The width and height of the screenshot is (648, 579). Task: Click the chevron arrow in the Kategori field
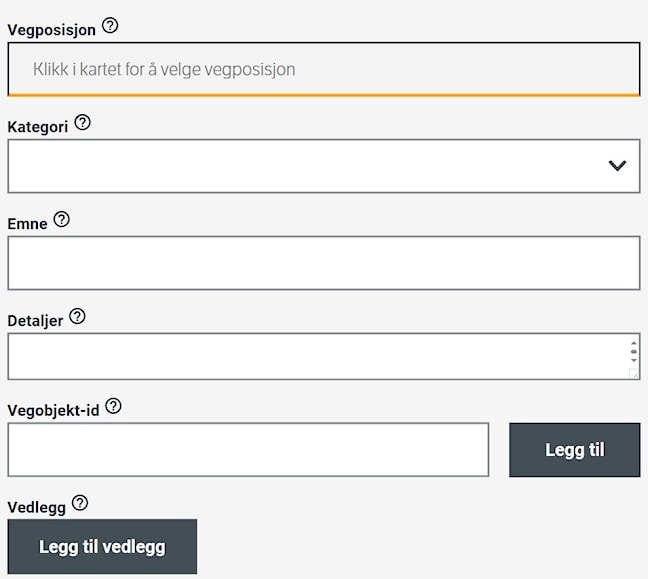click(617, 166)
